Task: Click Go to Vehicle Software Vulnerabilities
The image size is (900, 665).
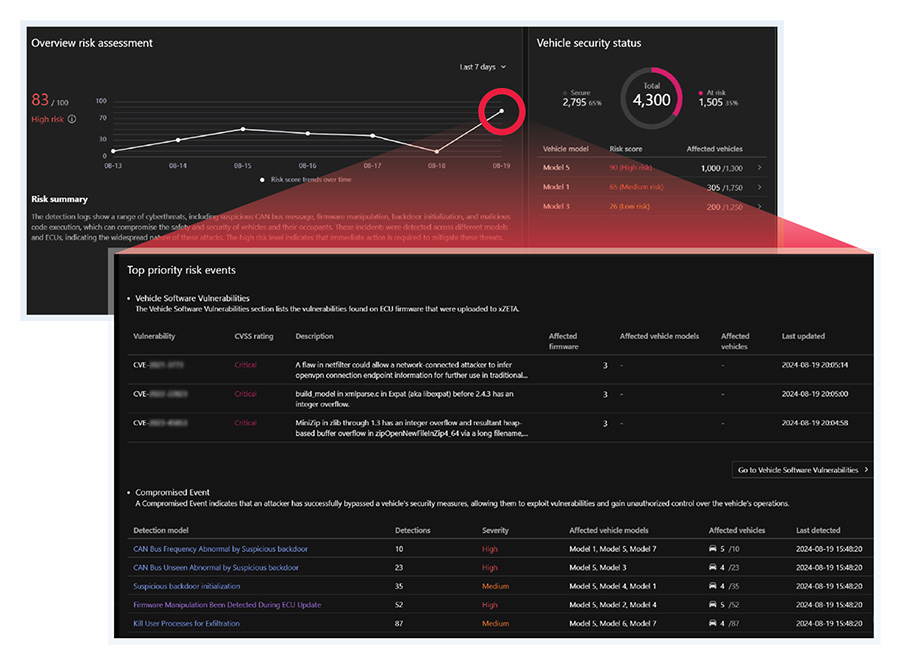Action: 803,470
